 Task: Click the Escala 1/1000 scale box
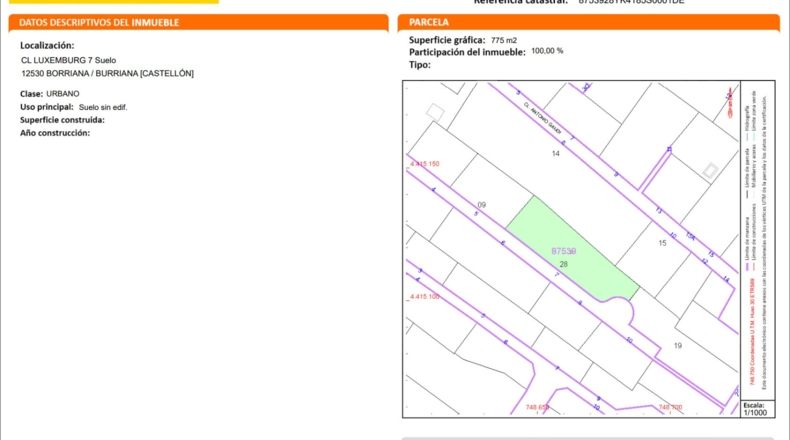click(x=757, y=409)
